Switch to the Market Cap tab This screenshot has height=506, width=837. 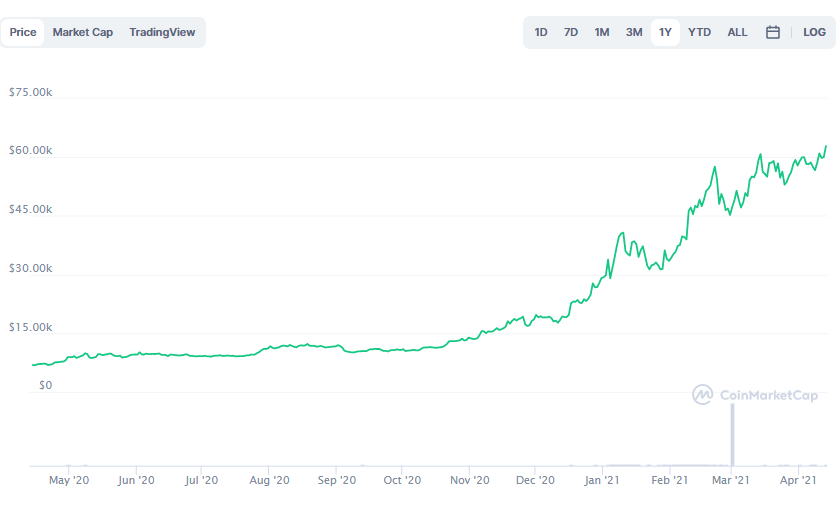[83, 32]
